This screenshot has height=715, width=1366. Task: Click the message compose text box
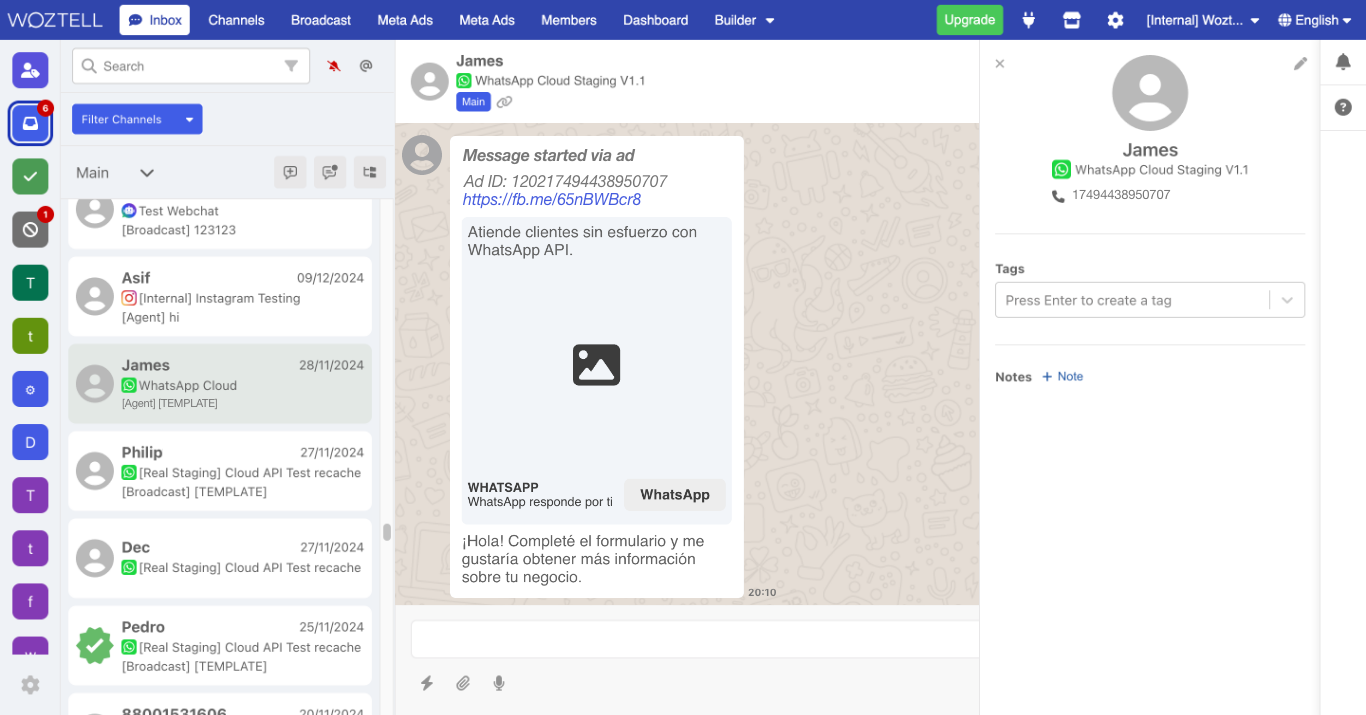pos(695,639)
